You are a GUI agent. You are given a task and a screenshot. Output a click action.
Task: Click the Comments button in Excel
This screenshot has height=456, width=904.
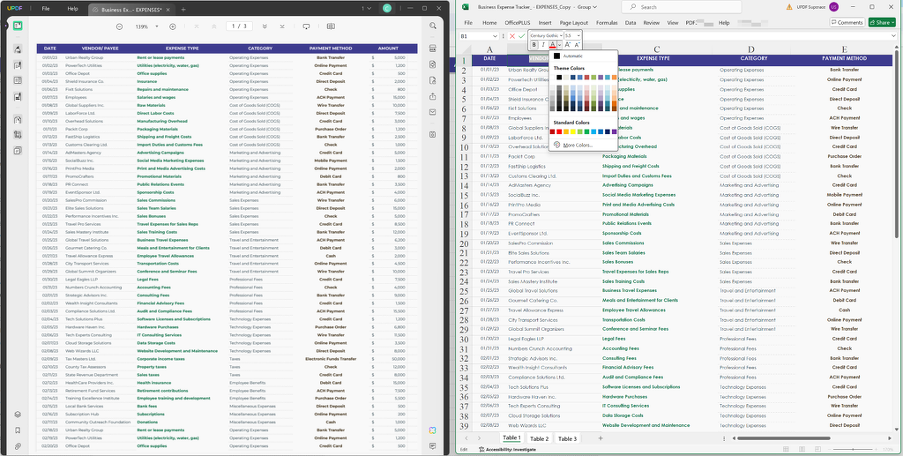point(847,22)
